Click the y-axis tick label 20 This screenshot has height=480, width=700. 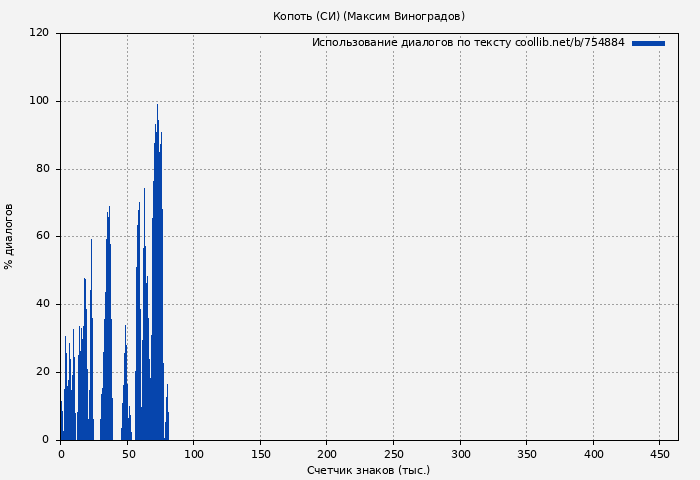42,372
